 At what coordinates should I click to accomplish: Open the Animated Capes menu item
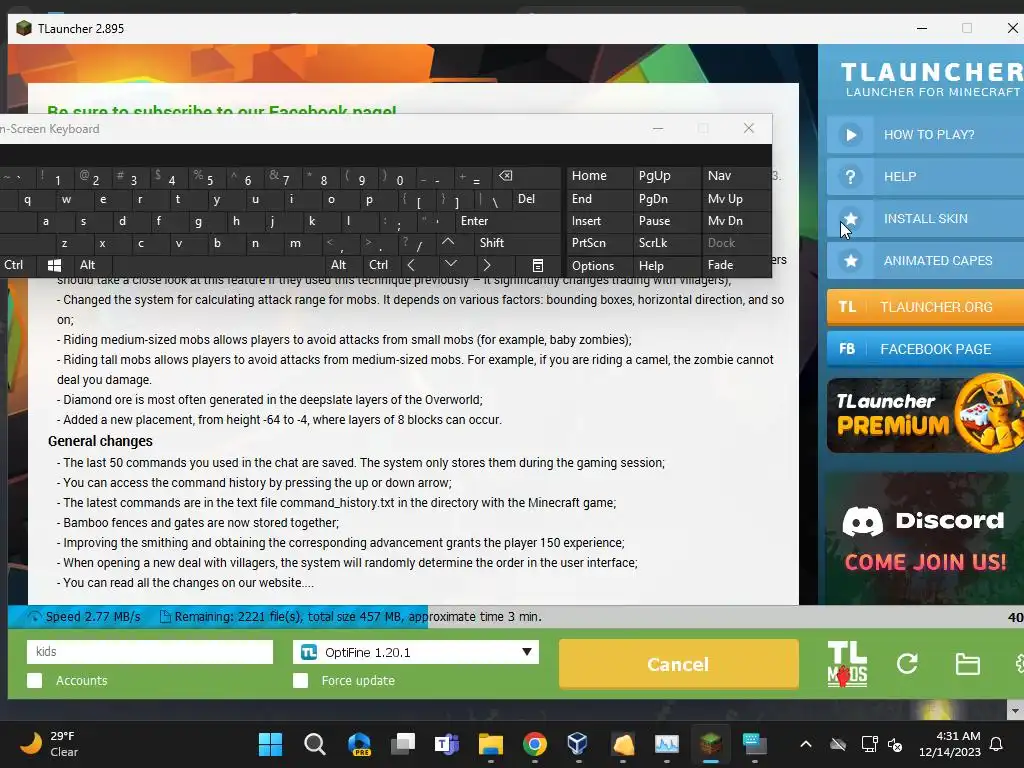[x=925, y=261]
